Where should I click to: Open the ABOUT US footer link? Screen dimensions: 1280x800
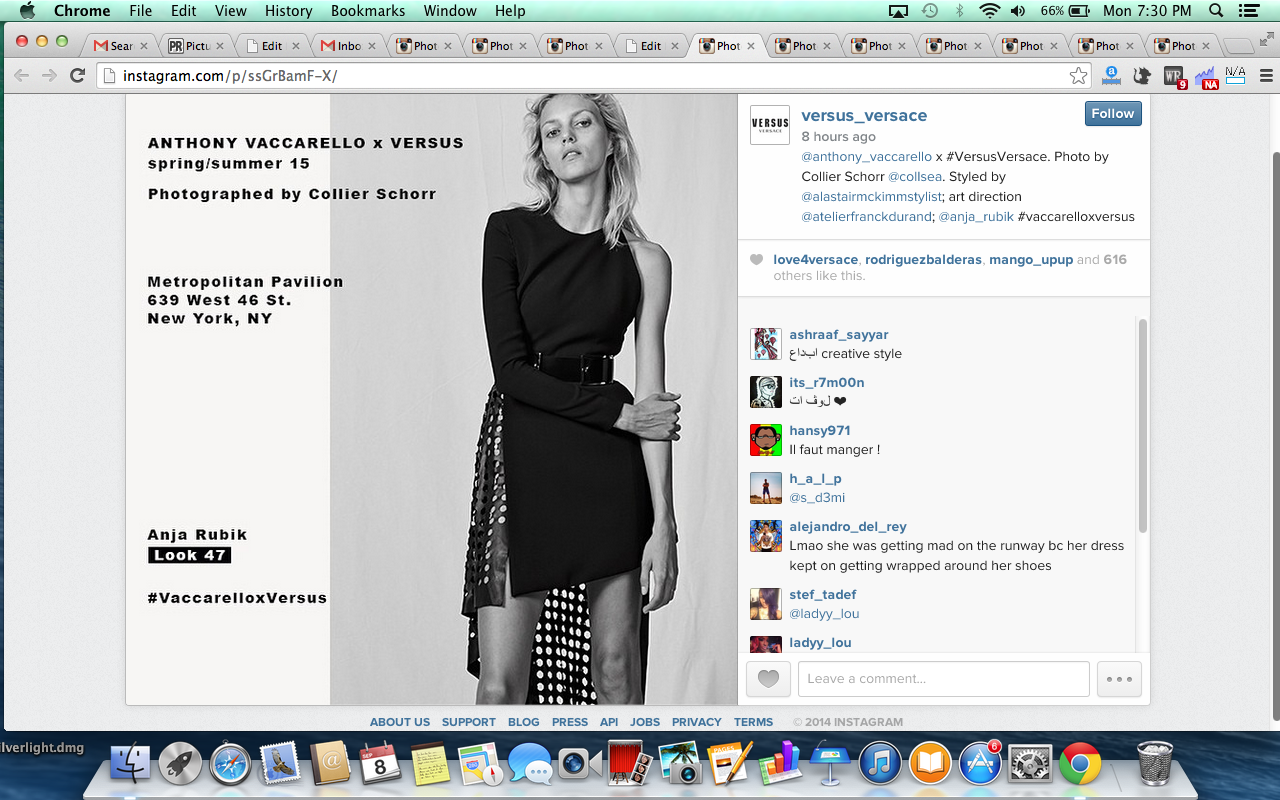point(400,722)
